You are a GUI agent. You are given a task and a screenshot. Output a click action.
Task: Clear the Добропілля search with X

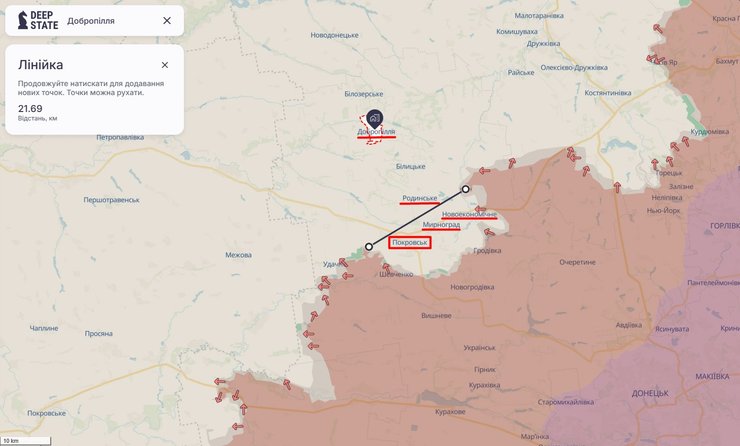[167, 20]
